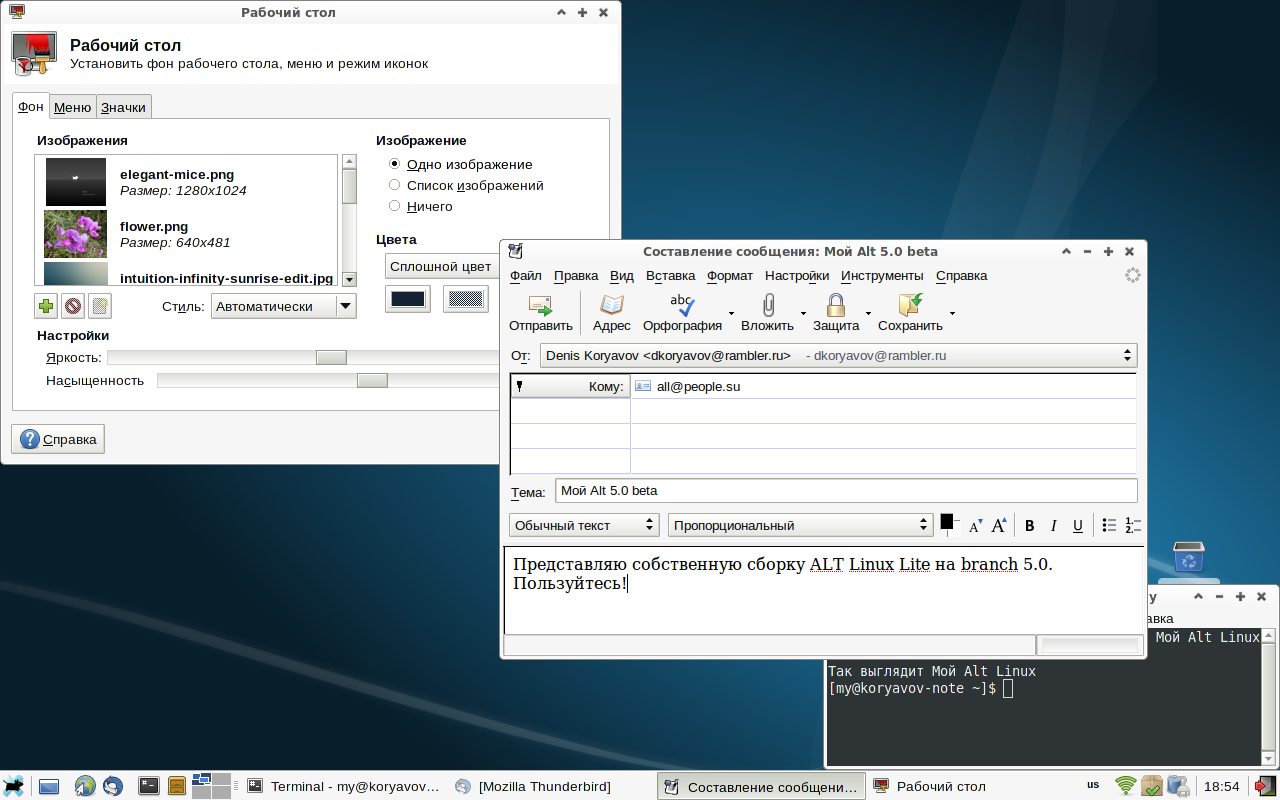Open the first dark color swatch
Screen dimensions: 1280x800
tap(408, 299)
